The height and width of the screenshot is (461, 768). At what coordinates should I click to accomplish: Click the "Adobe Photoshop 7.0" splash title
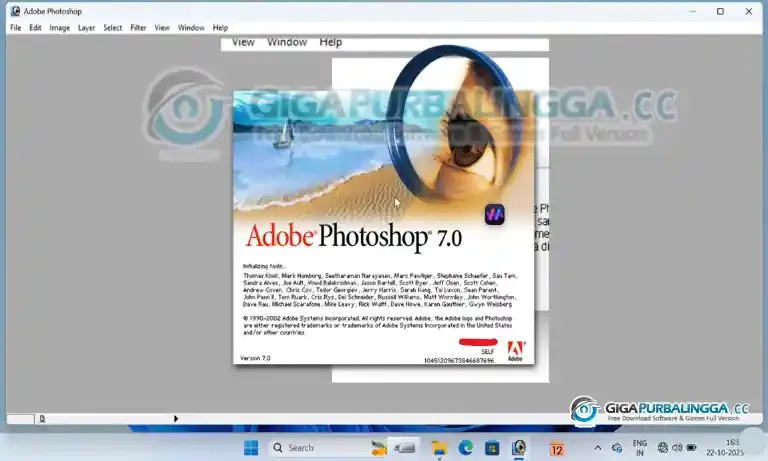(x=354, y=237)
